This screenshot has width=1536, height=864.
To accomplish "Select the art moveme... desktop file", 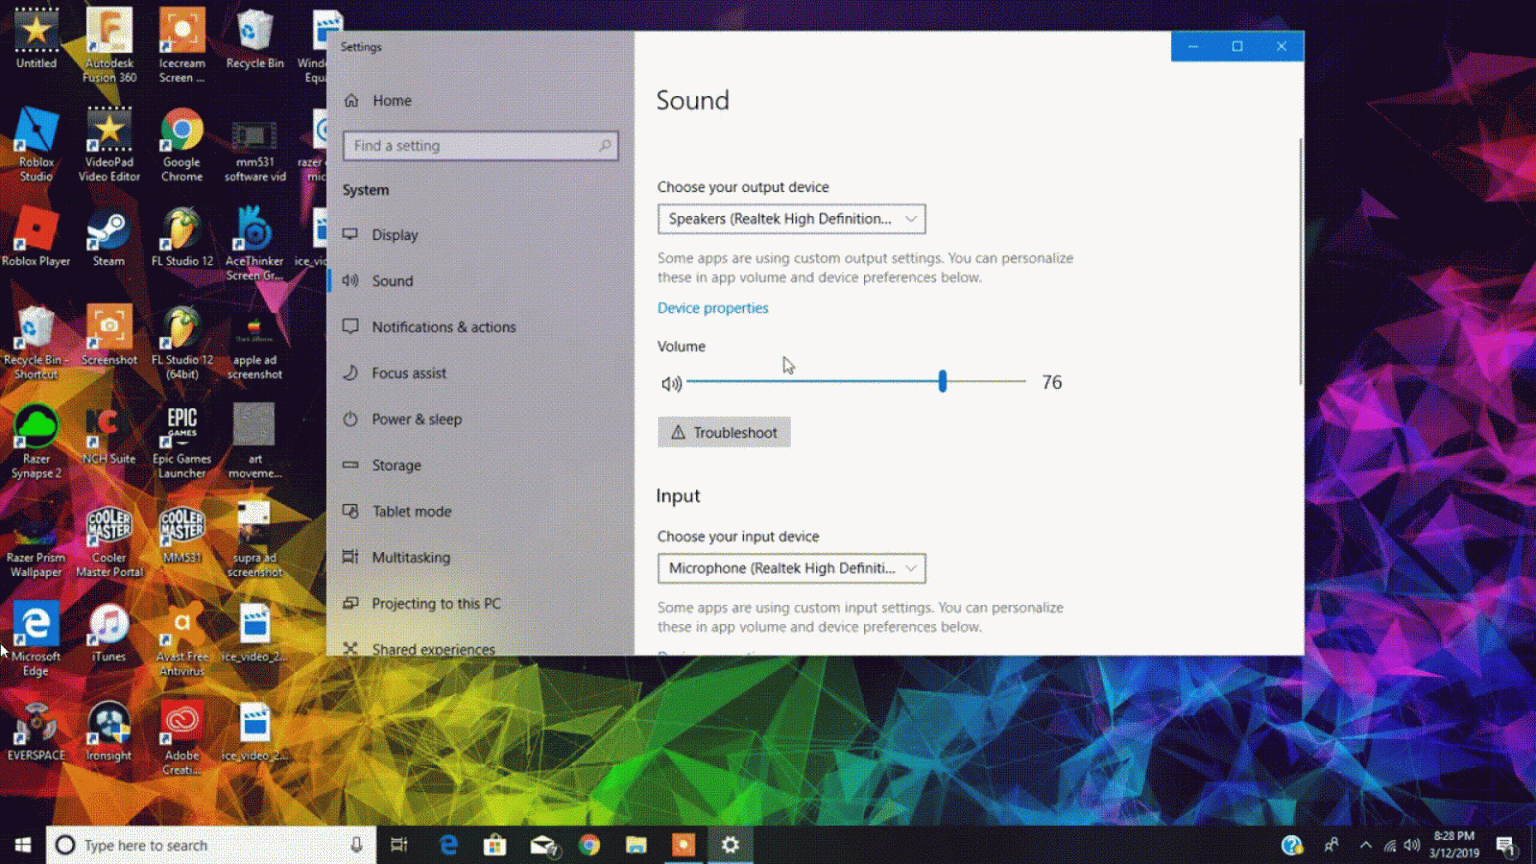I will (x=255, y=442).
